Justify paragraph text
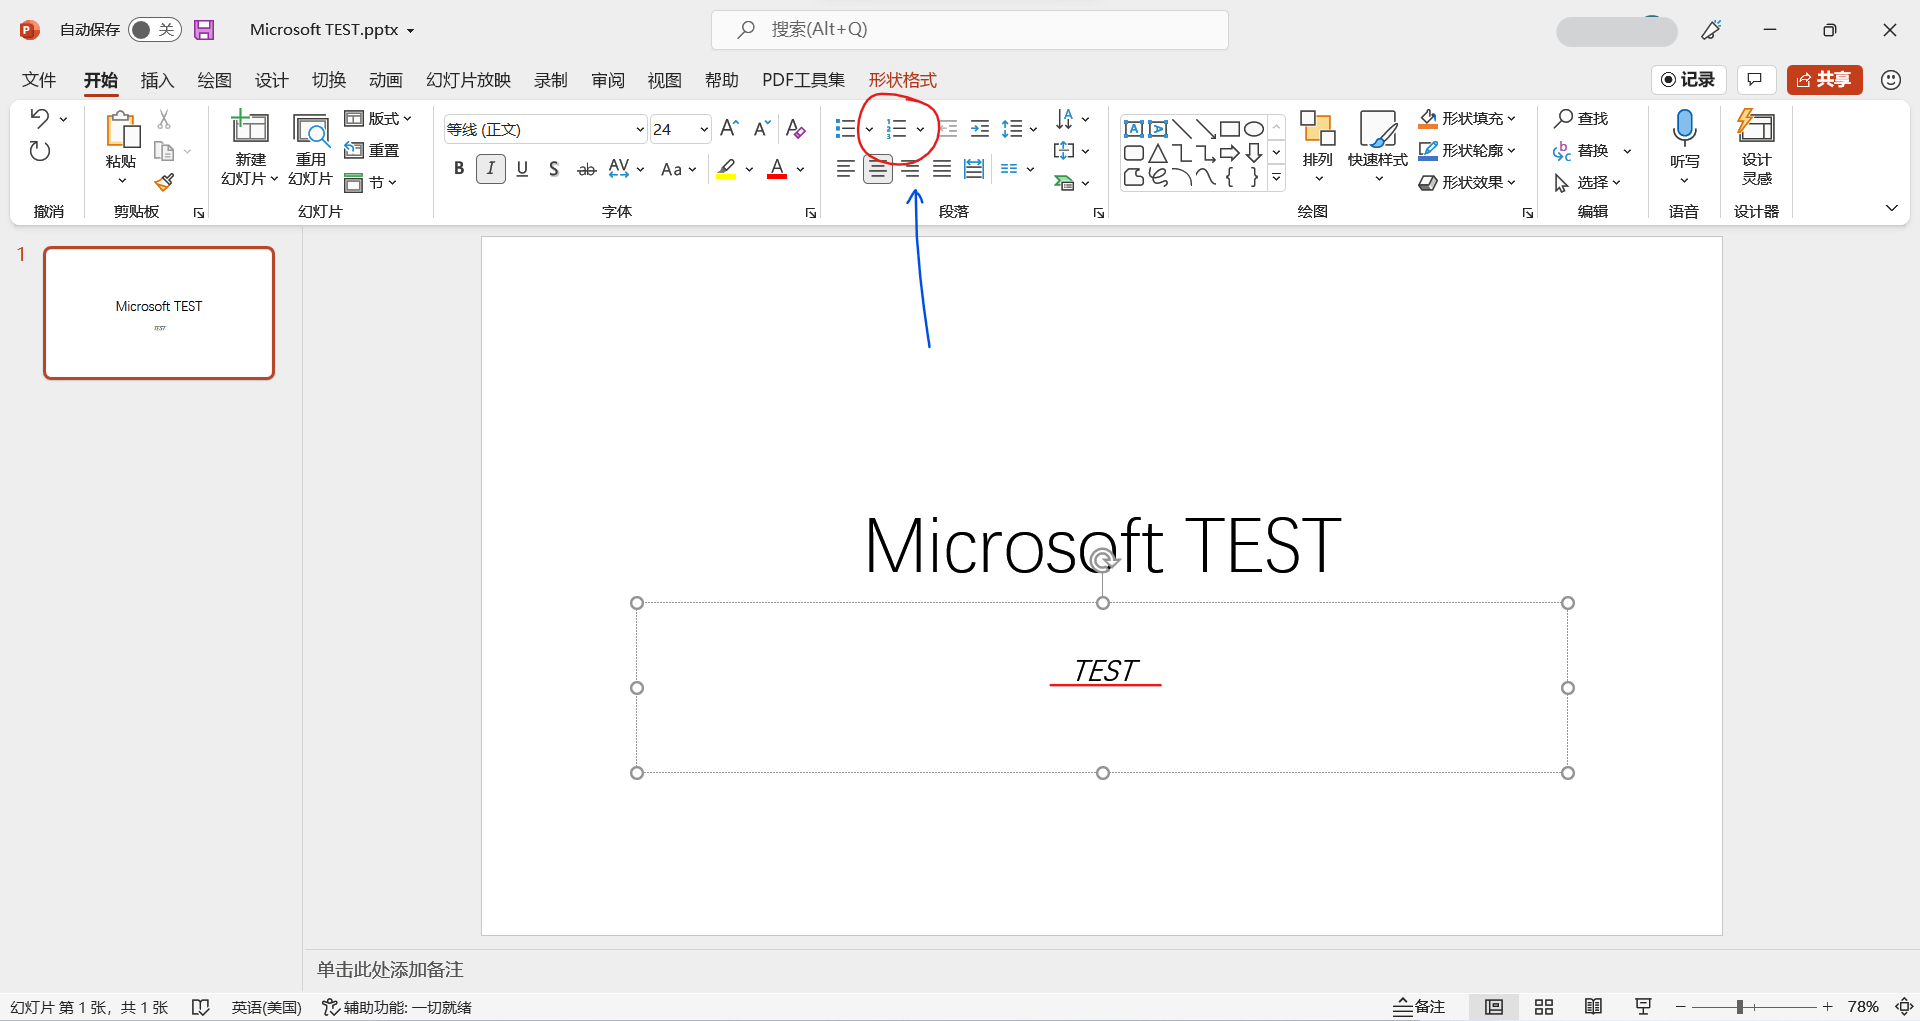 point(942,169)
